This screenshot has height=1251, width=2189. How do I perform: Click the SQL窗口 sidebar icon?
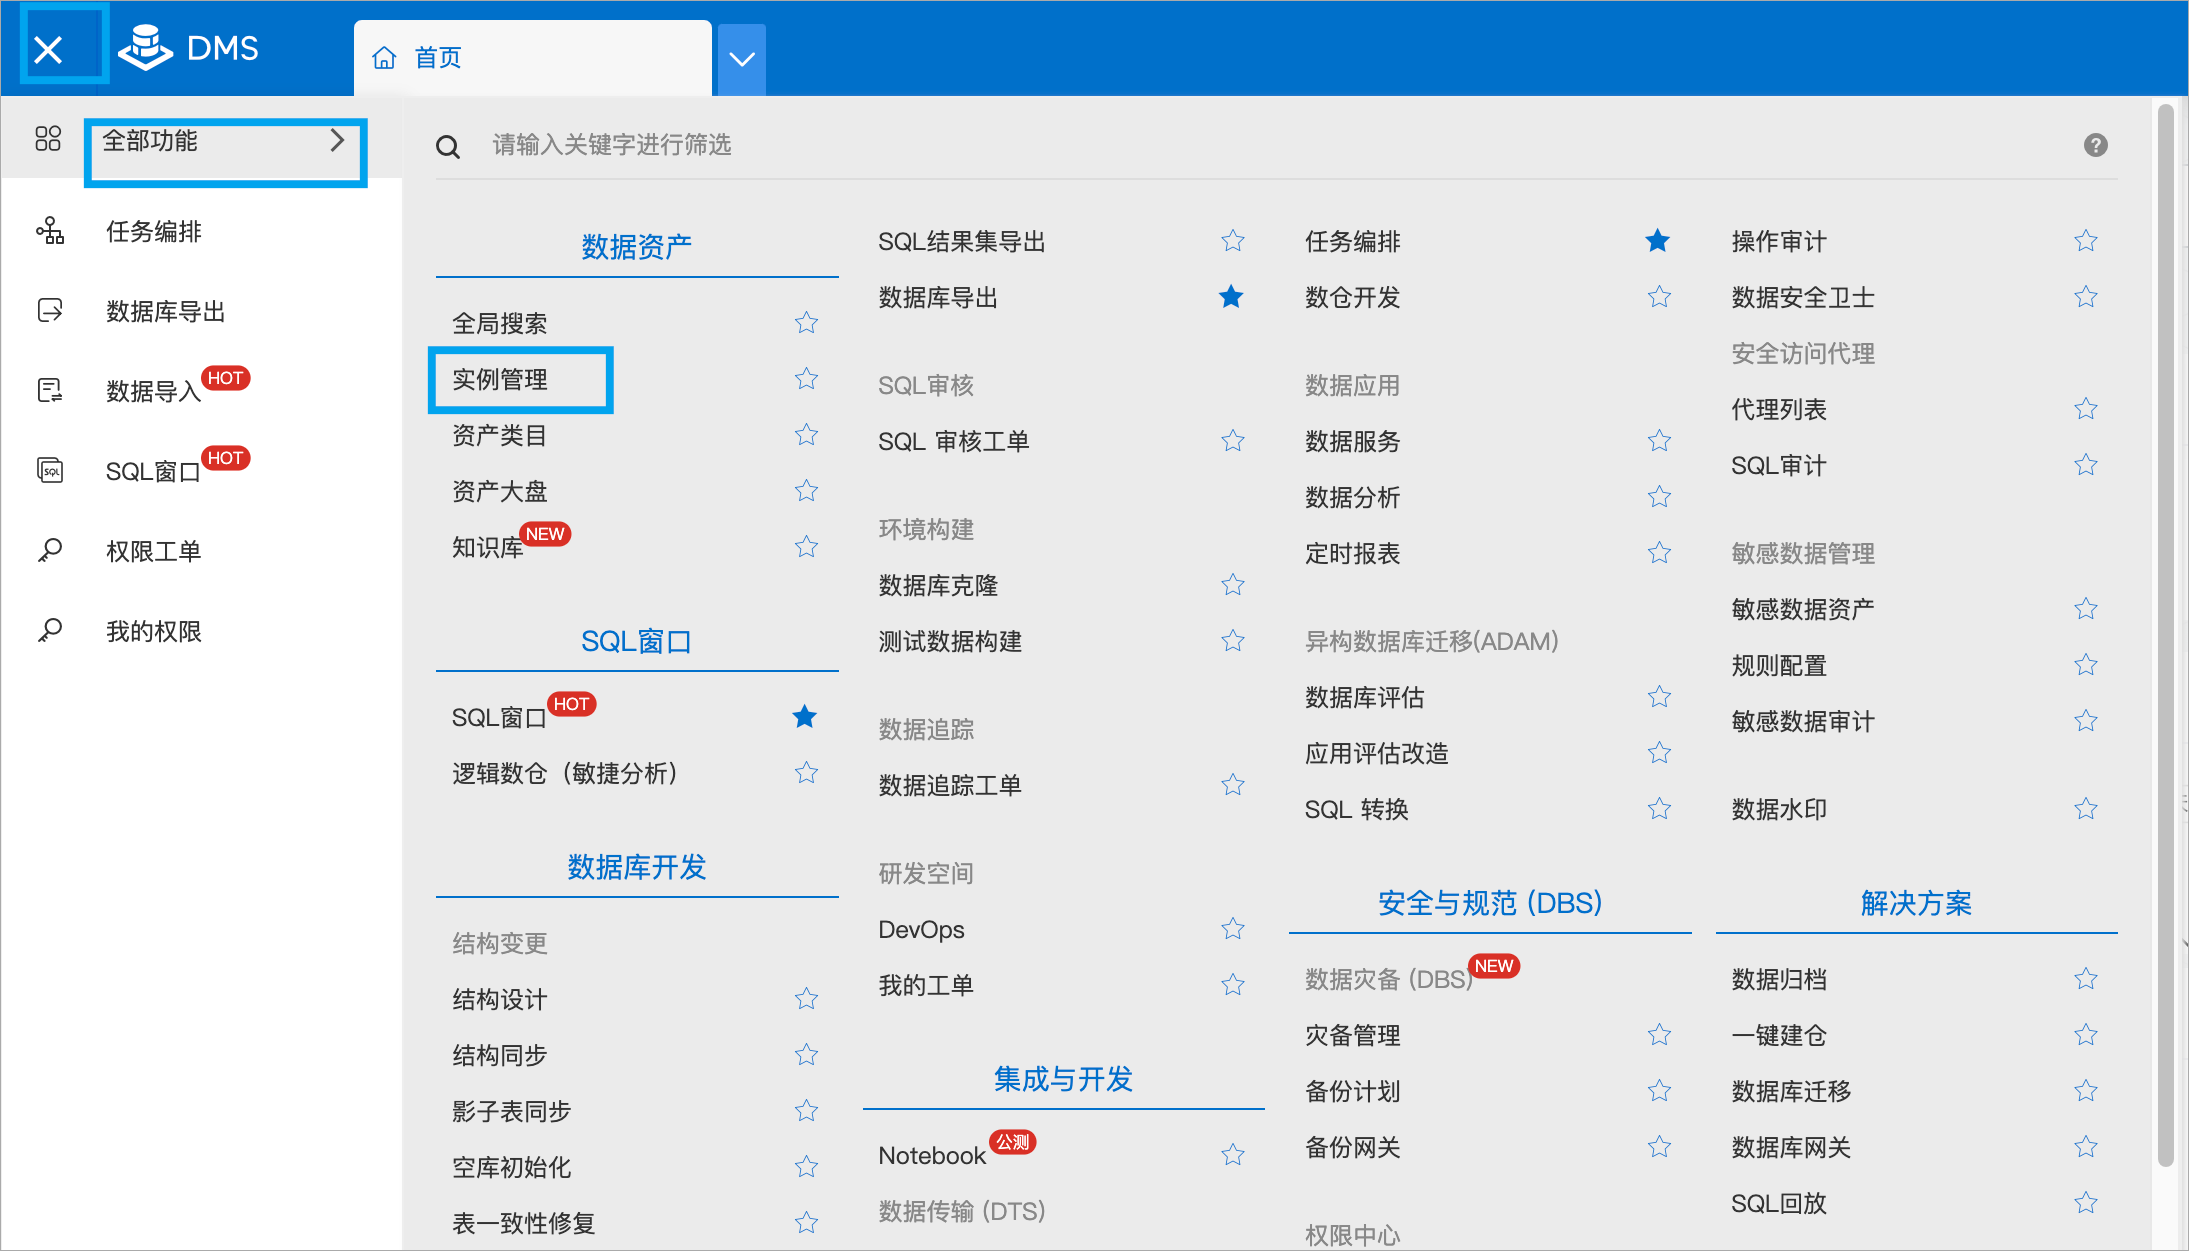pos(50,470)
